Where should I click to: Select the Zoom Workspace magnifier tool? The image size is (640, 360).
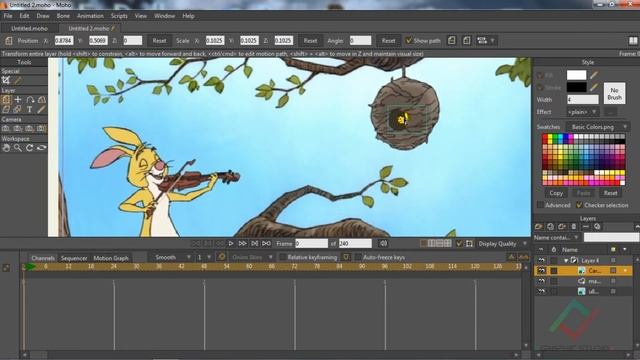[18, 148]
